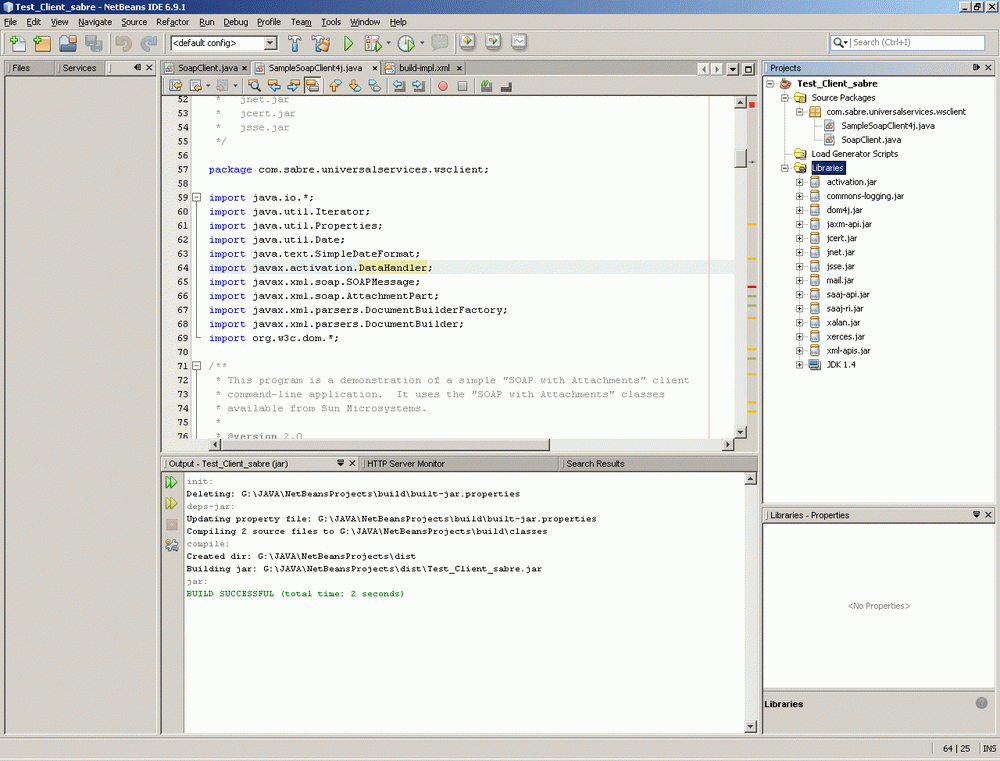Click the New Project toolbar icon
The width and height of the screenshot is (1000, 761).
pos(42,43)
